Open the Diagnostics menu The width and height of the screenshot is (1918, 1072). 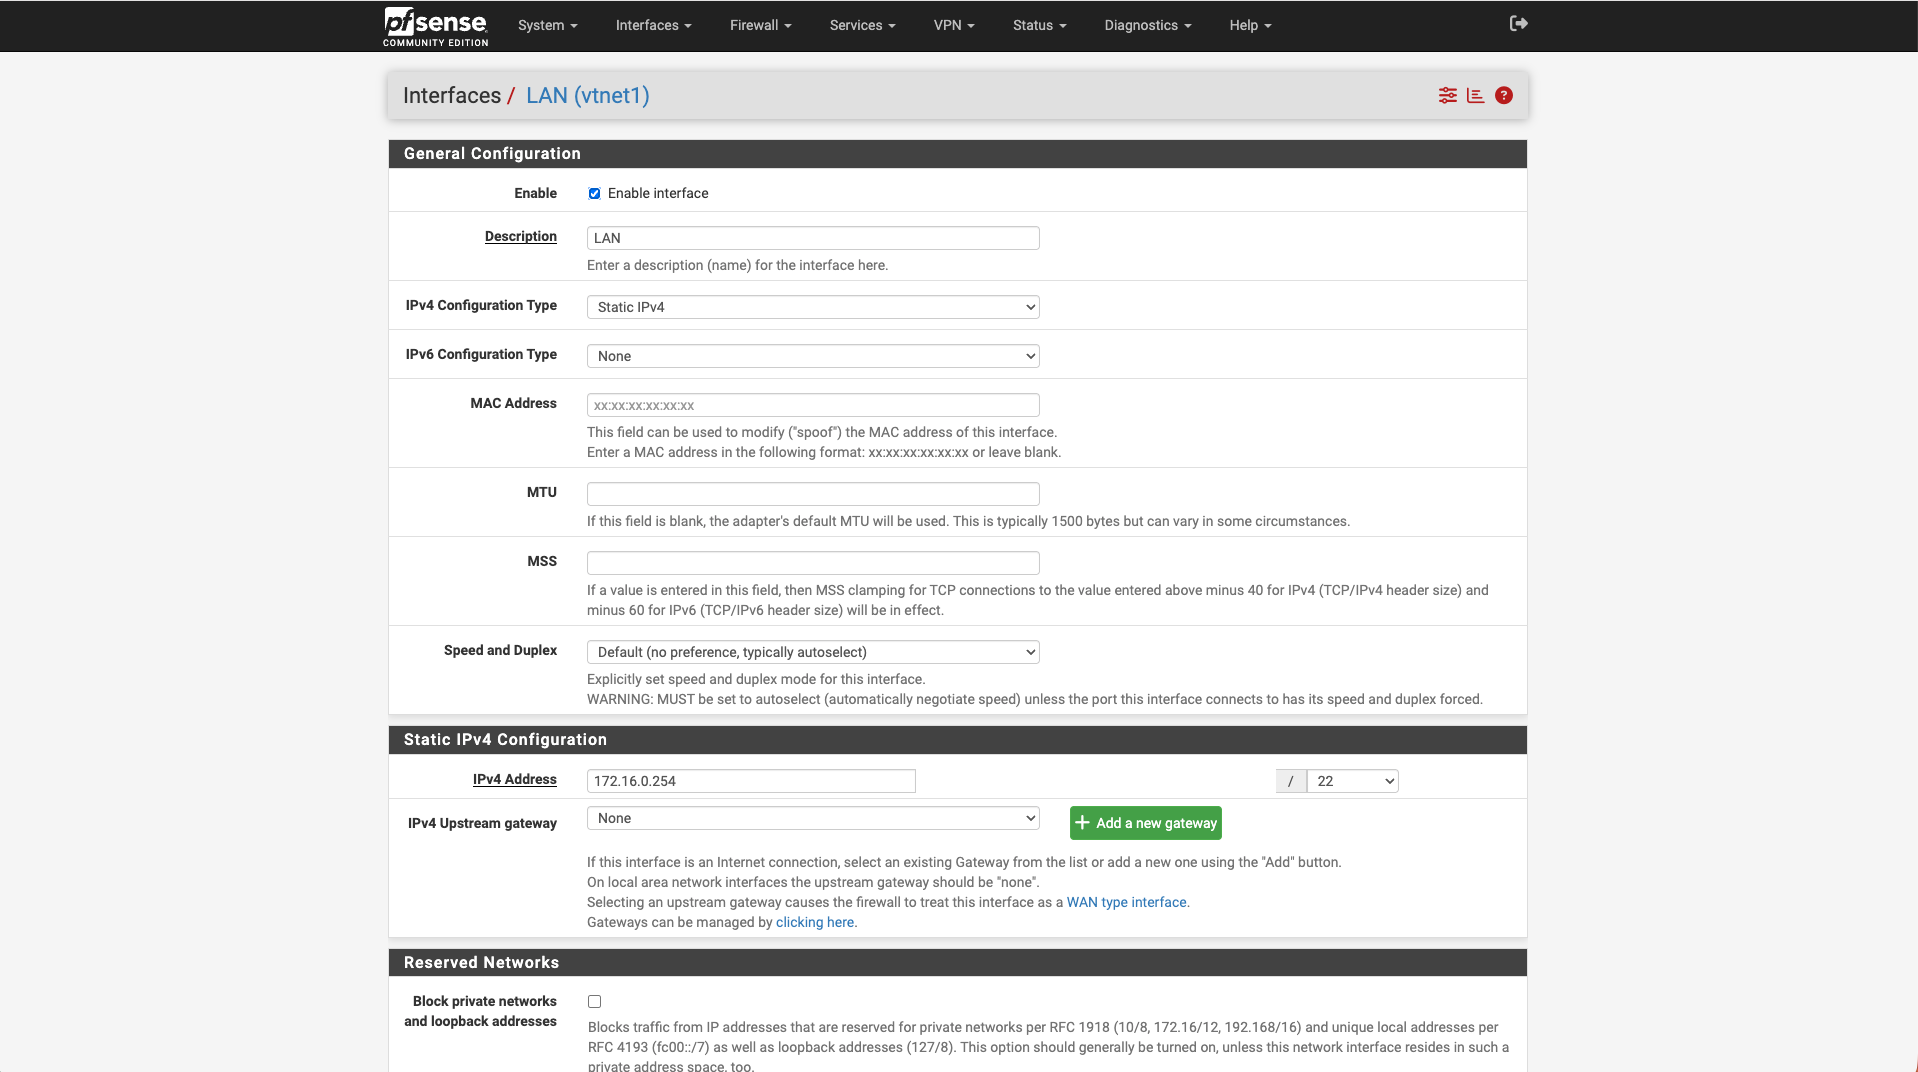coord(1147,26)
